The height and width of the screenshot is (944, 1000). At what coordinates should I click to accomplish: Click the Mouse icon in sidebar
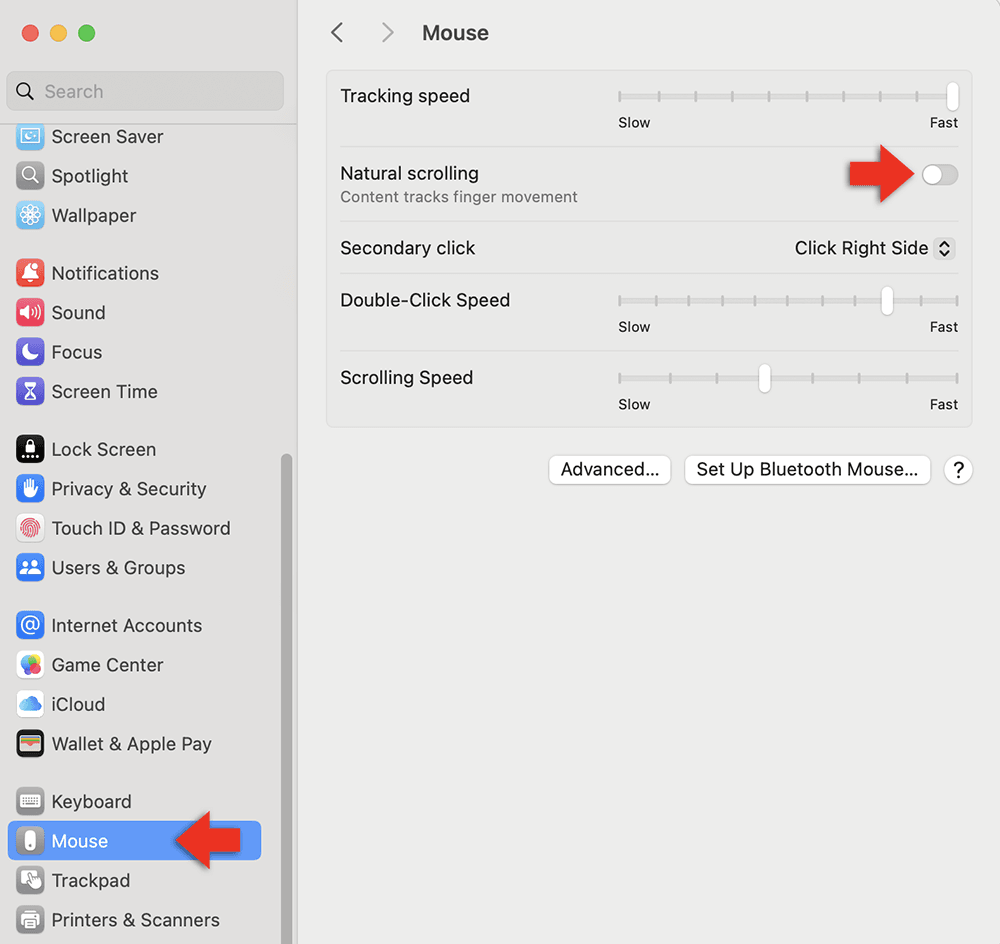30,841
